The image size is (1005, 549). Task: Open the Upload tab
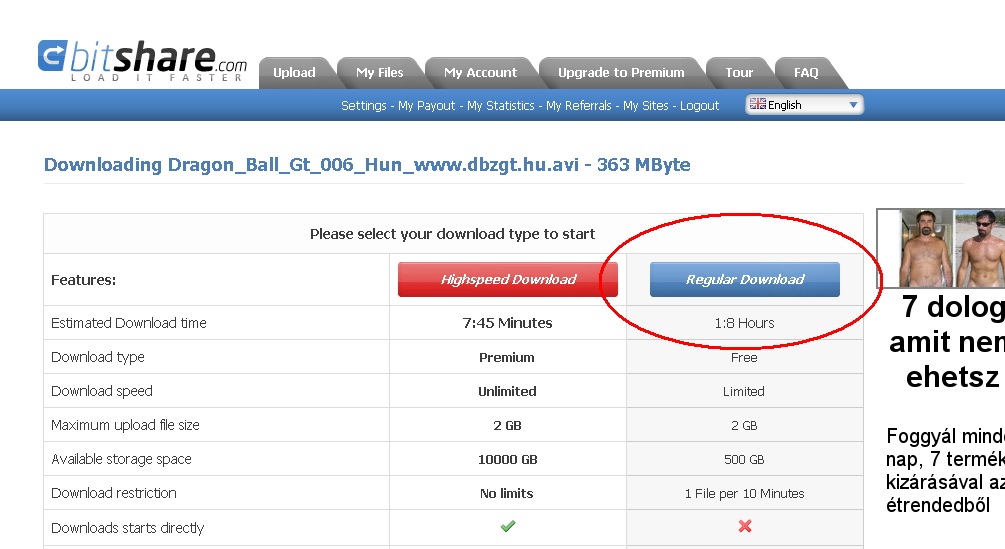tap(294, 72)
